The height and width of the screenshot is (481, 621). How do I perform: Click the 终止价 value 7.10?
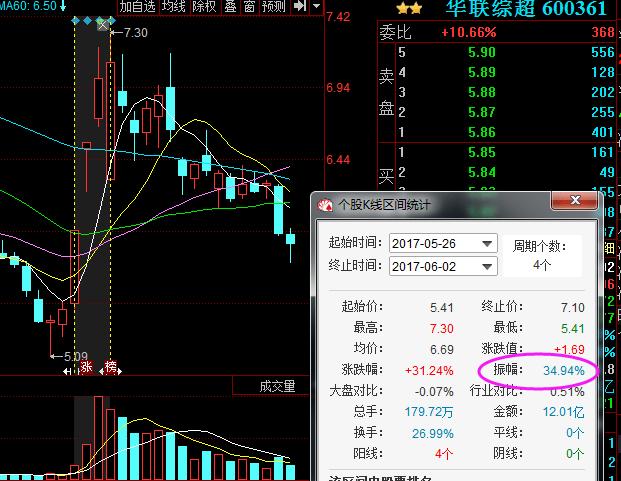point(572,308)
